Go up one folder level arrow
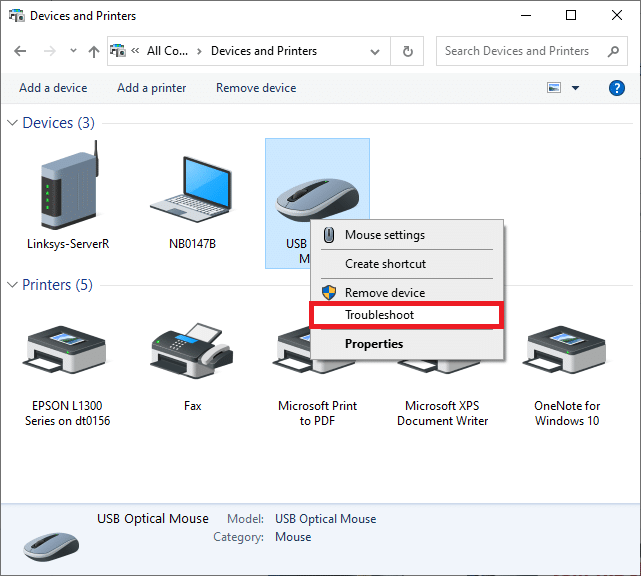Screen dimensions: 641x576 tap(93, 51)
